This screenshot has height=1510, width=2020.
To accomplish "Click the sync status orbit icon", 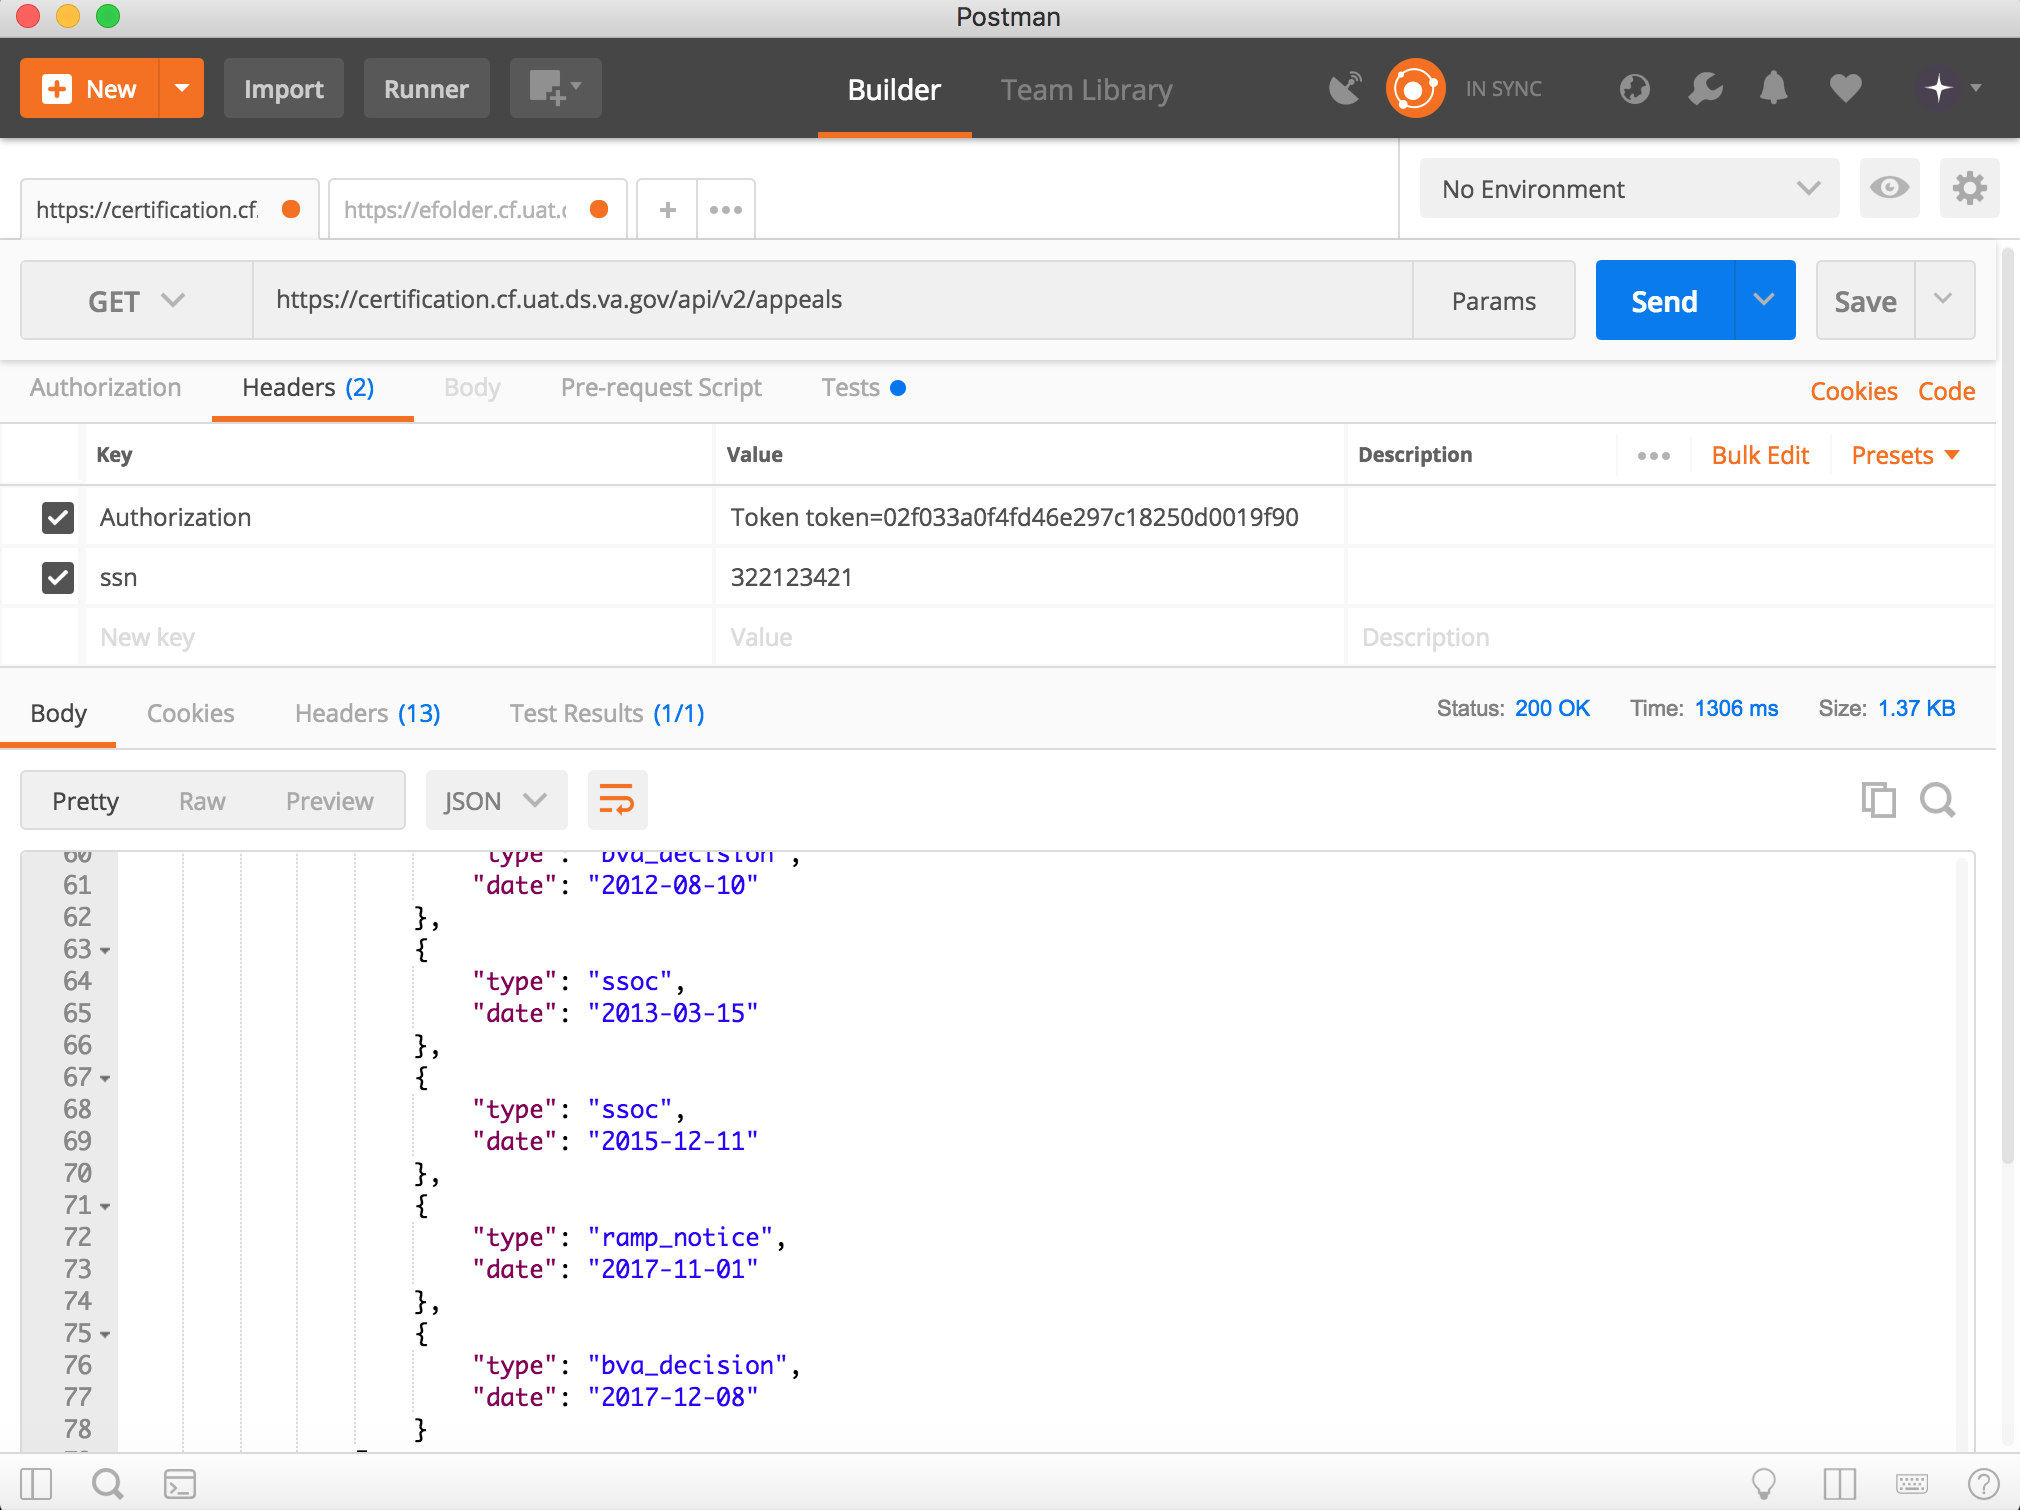I will pos(1414,88).
